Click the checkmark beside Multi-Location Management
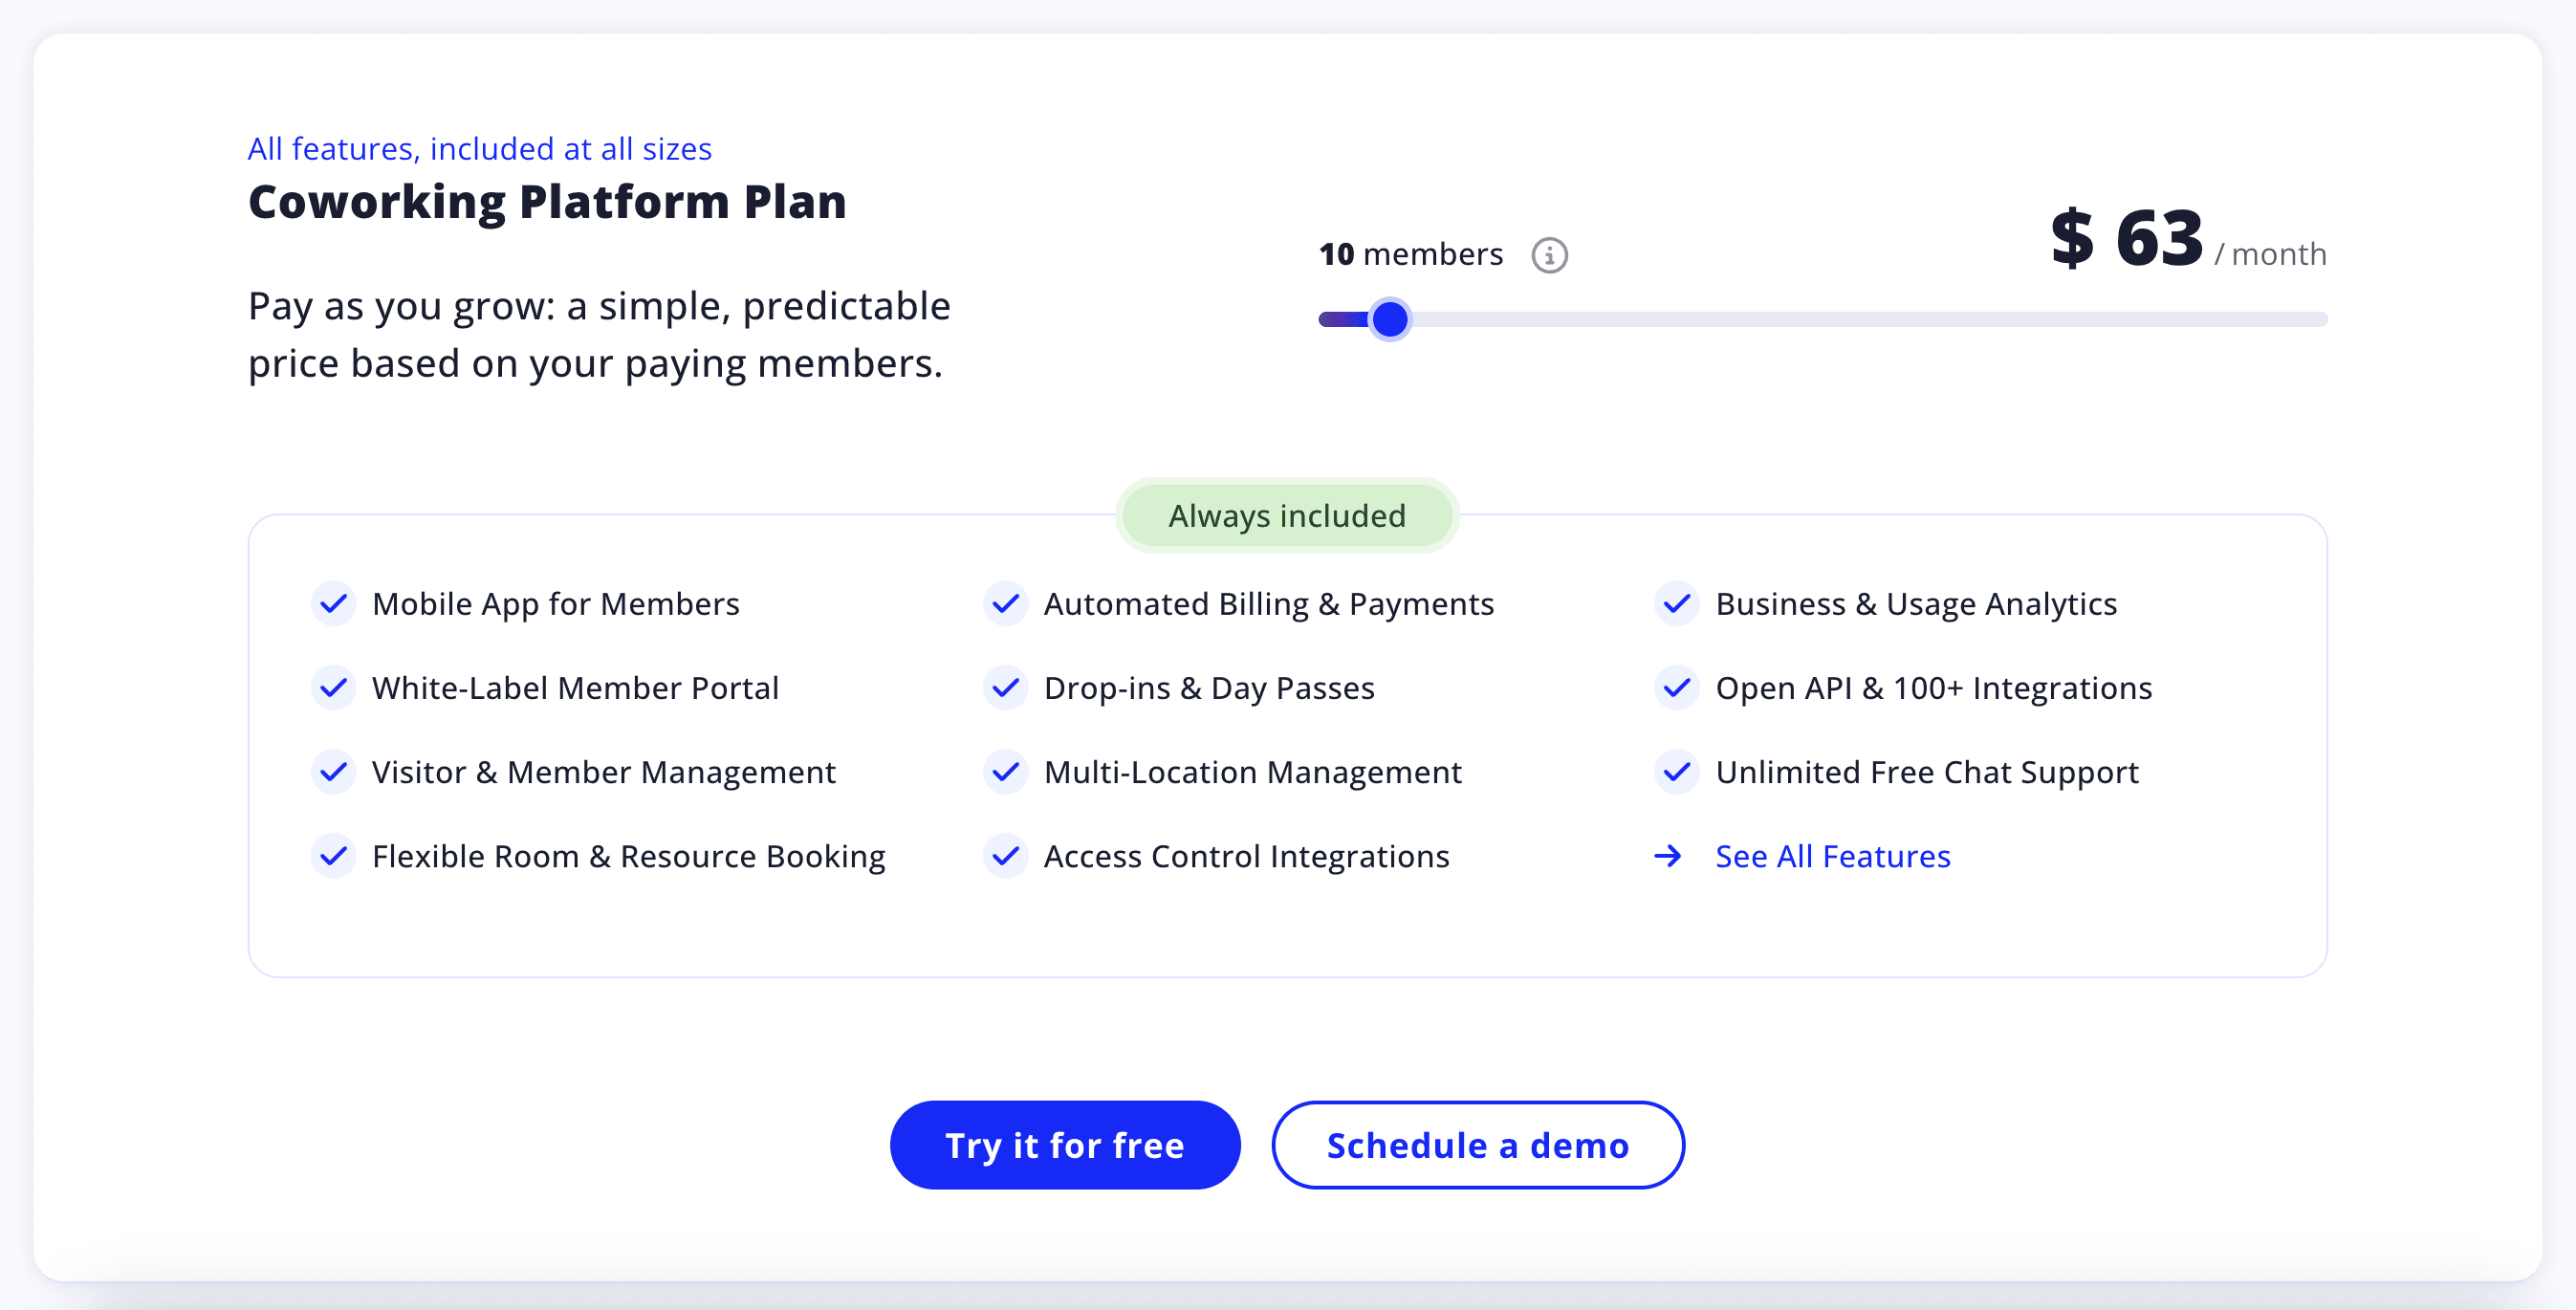The height and width of the screenshot is (1310, 2576). 1005,771
